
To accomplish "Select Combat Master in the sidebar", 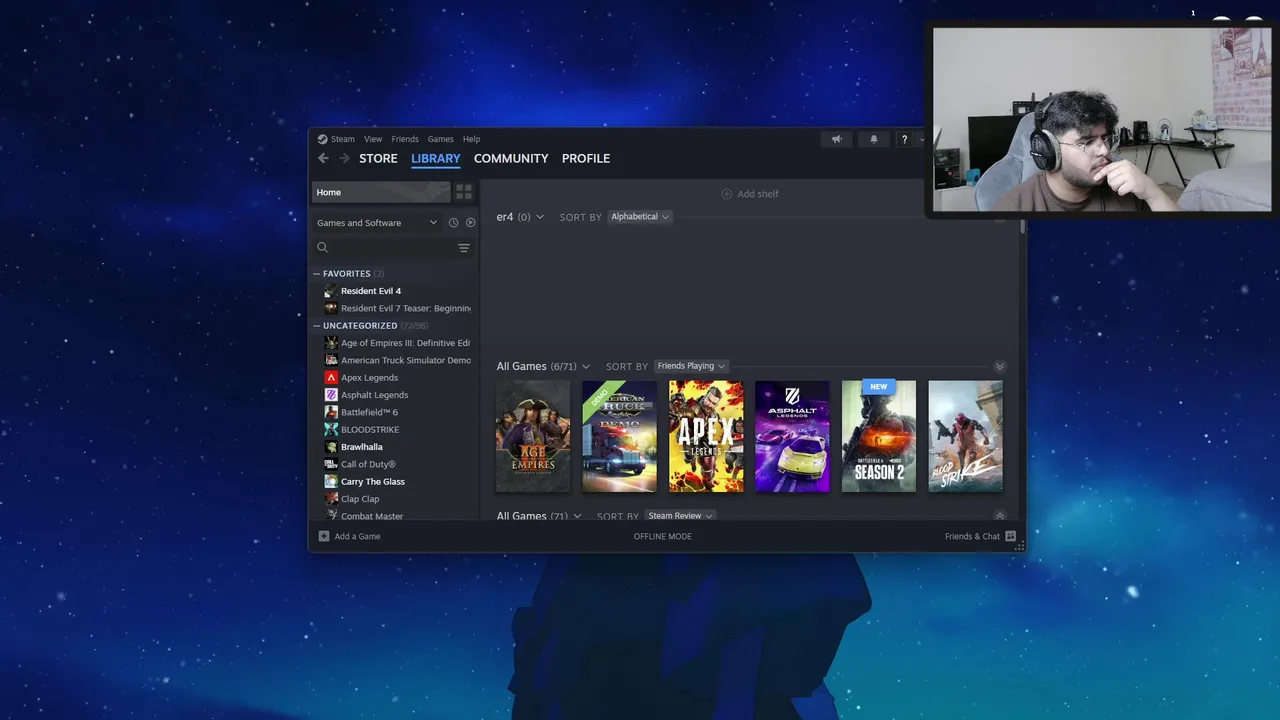I will tap(372, 516).
